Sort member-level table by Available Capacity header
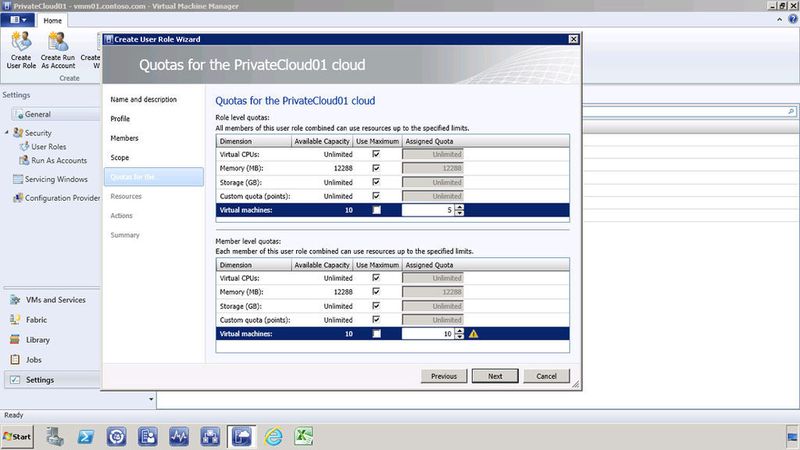Screen dimensions: 800x450 click(322, 265)
